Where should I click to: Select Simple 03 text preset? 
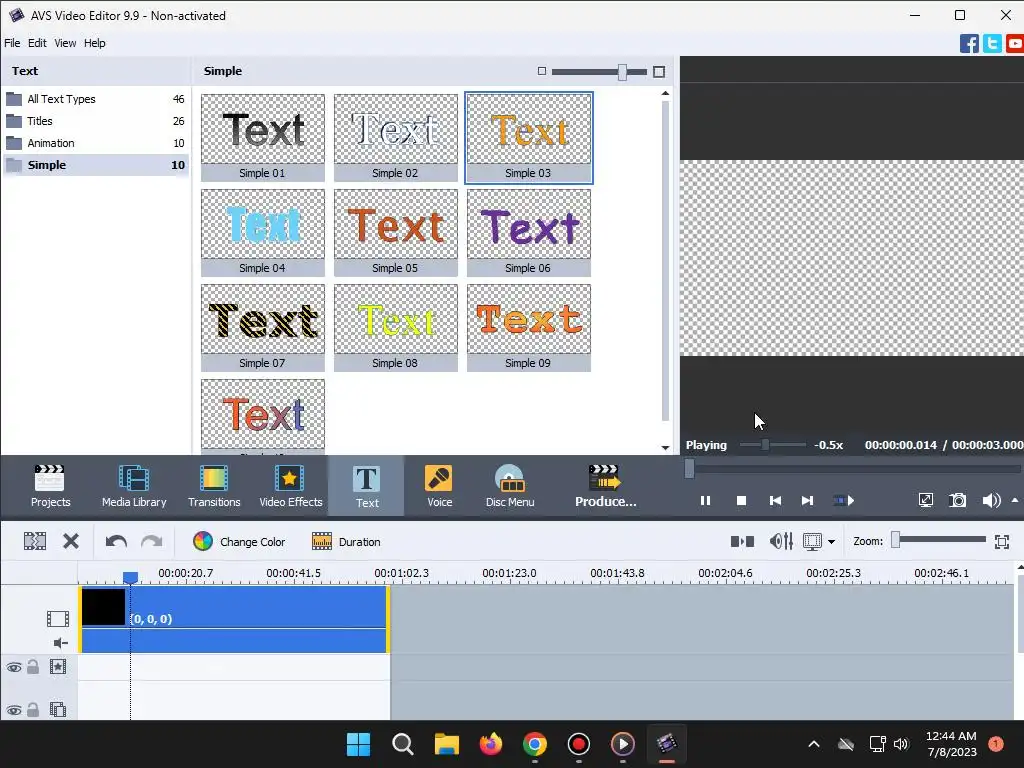click(x=529, y=138)
